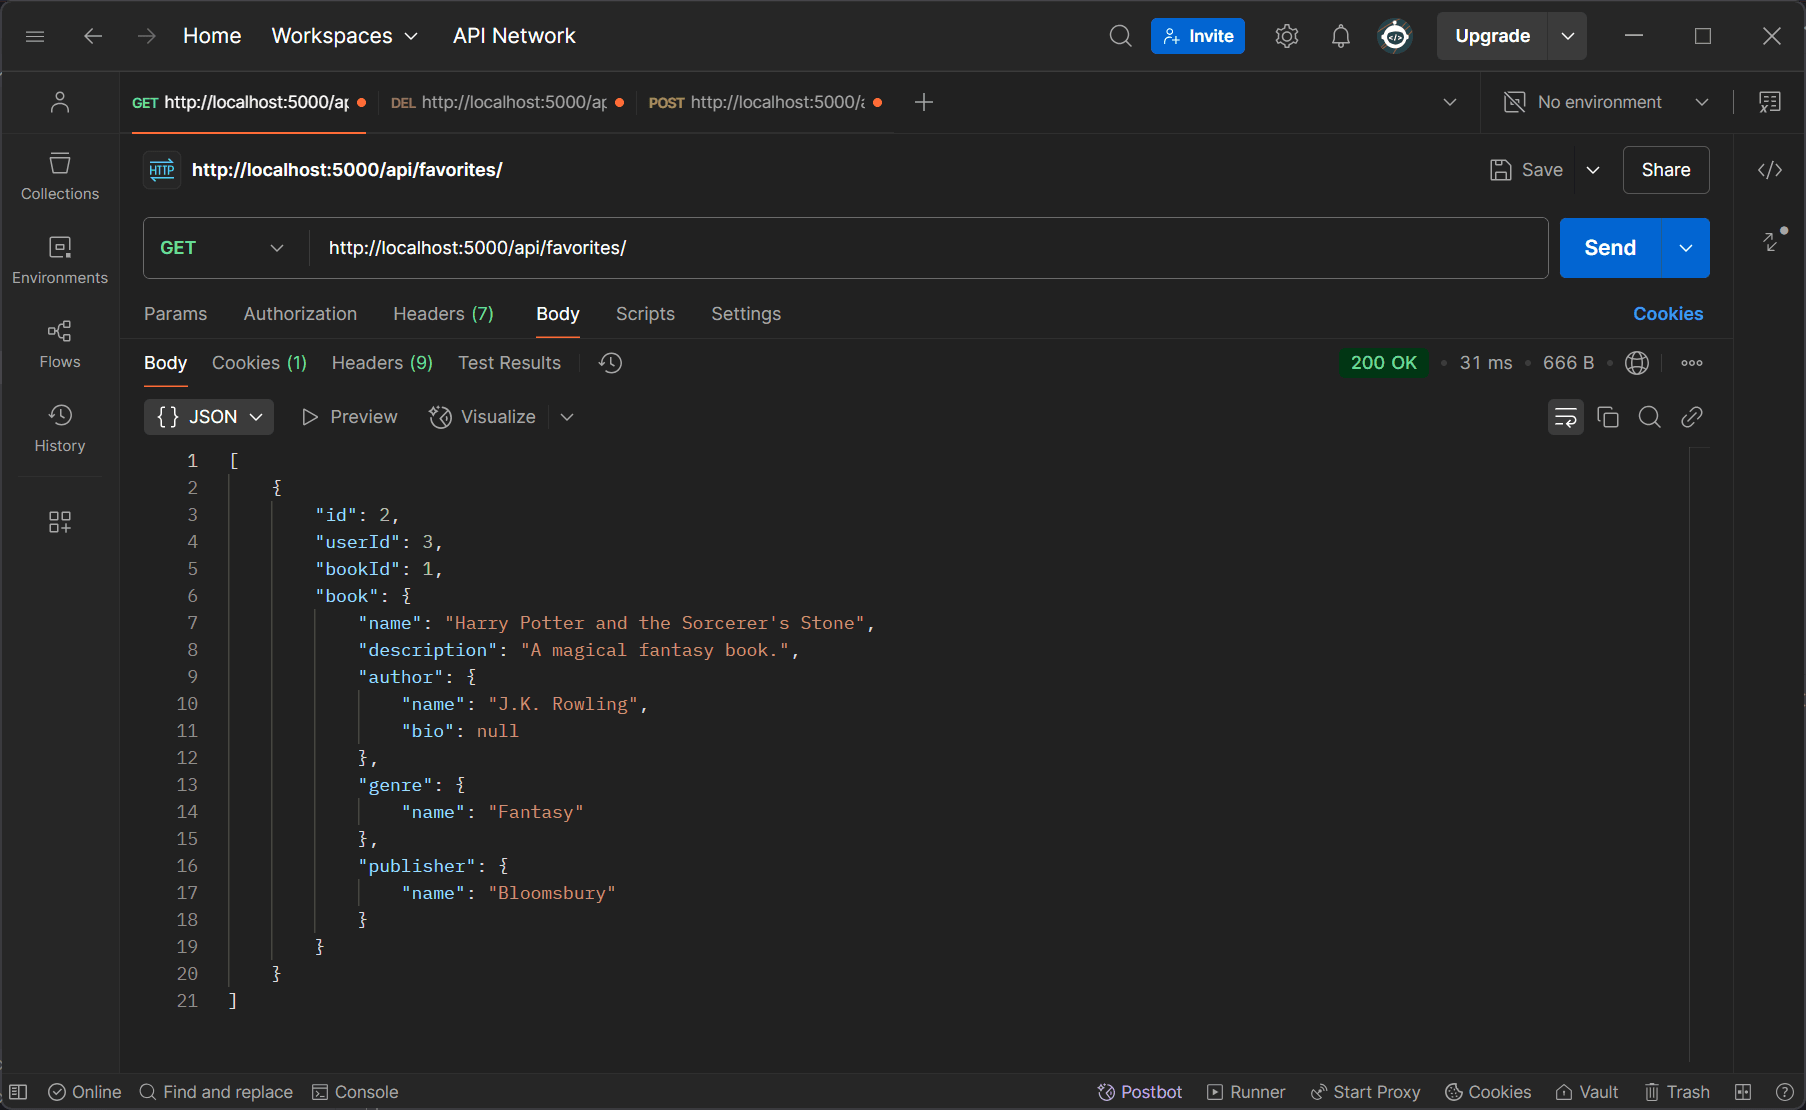1806x1110 pixels.
Task: Toggle line wrap in response body
Action: [1566, 417]
